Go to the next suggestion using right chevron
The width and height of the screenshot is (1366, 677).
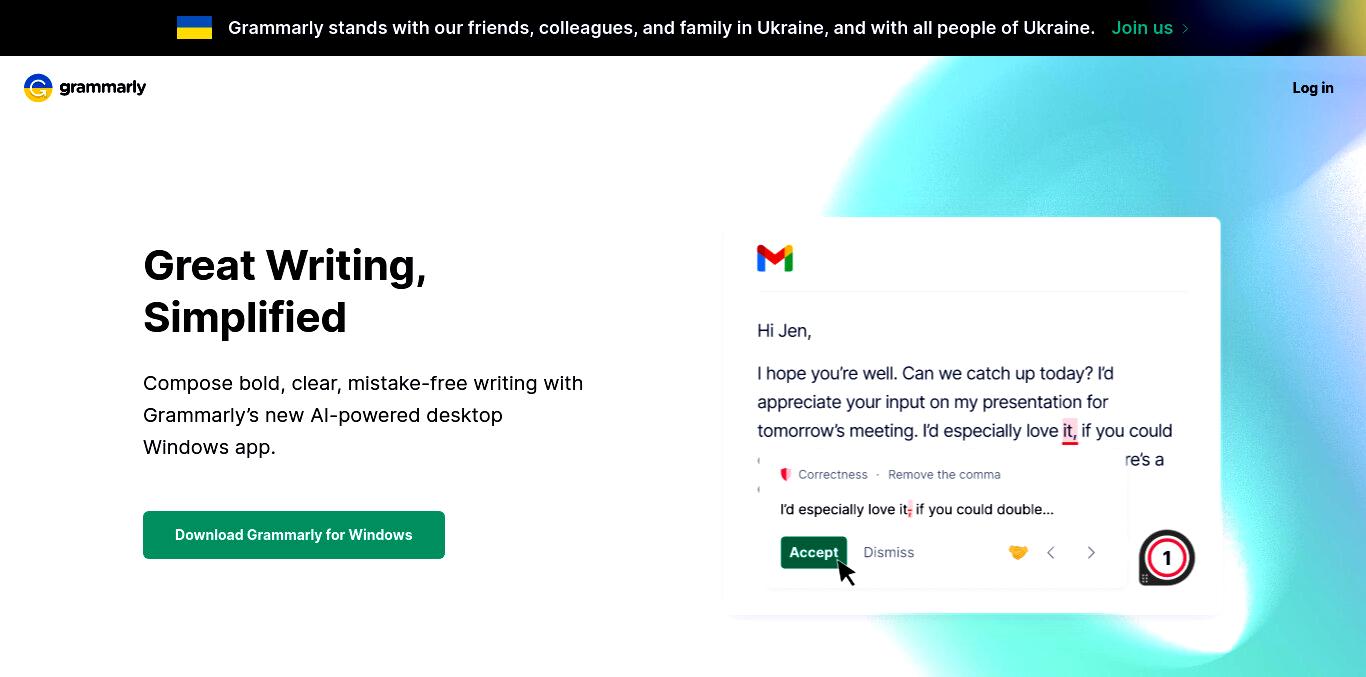tap(1091, 552)
